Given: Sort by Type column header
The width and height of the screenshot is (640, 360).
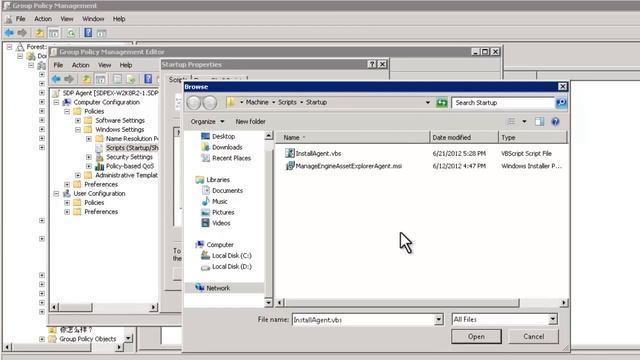Looking at the screenshot, I should tap(532, 138).
